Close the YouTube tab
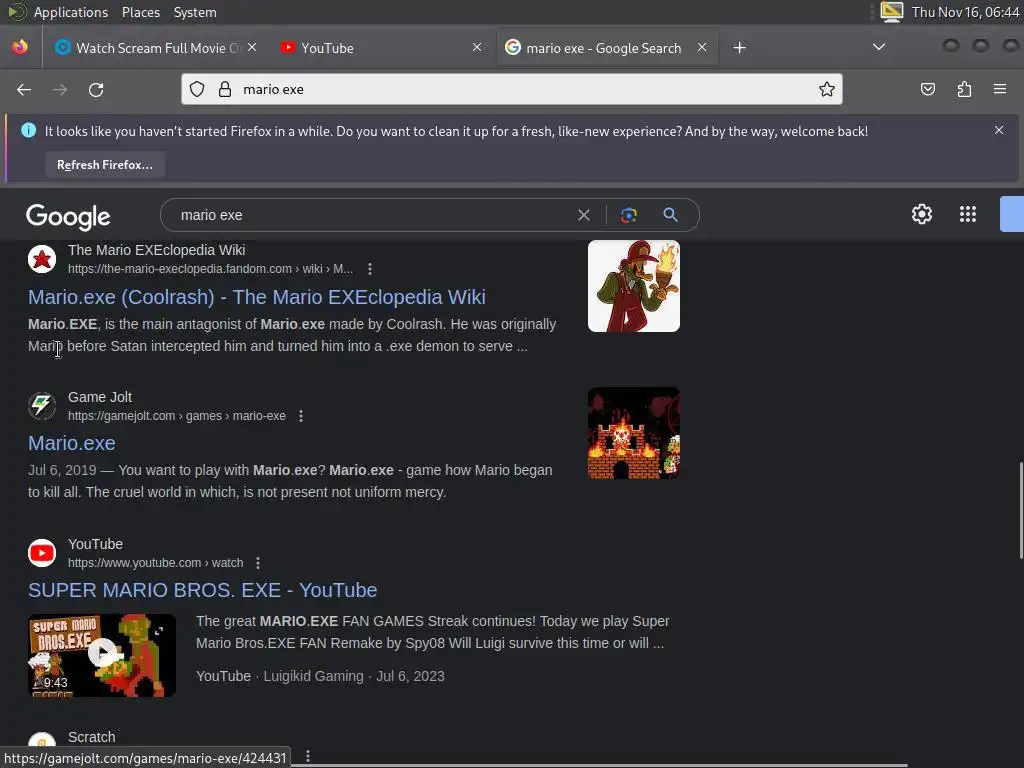 pos(477,47)
